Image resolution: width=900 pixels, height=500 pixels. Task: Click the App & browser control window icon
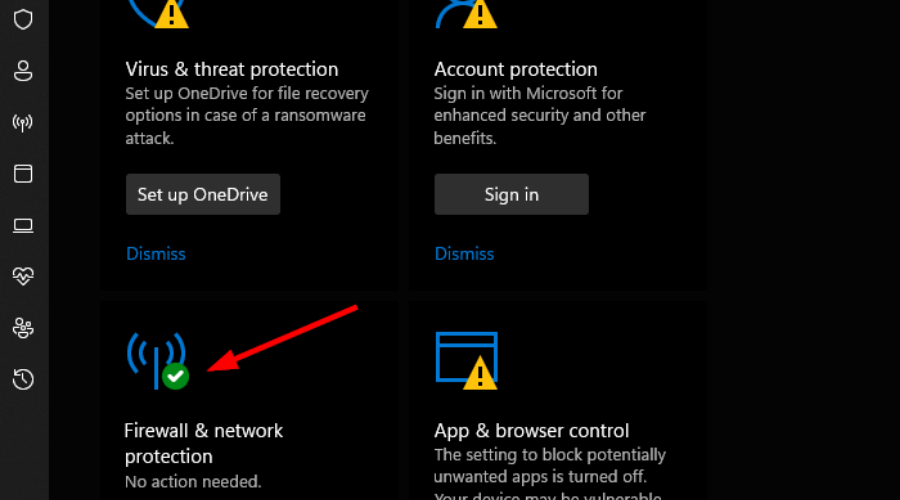pyautogui.click(x=465, y=358)
